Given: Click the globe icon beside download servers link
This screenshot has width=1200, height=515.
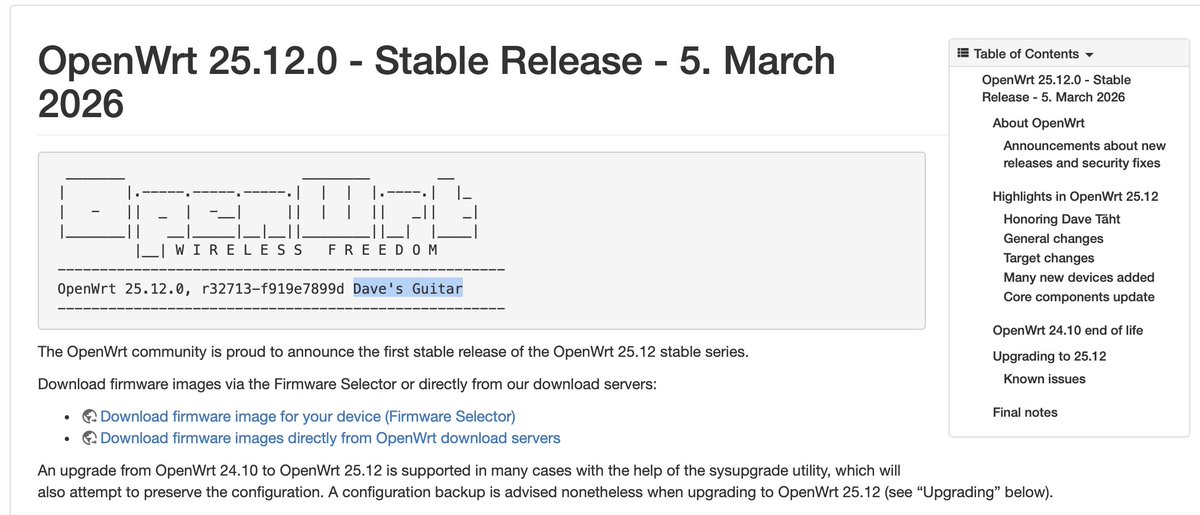Looking at the screenshot, I should 90,438.
